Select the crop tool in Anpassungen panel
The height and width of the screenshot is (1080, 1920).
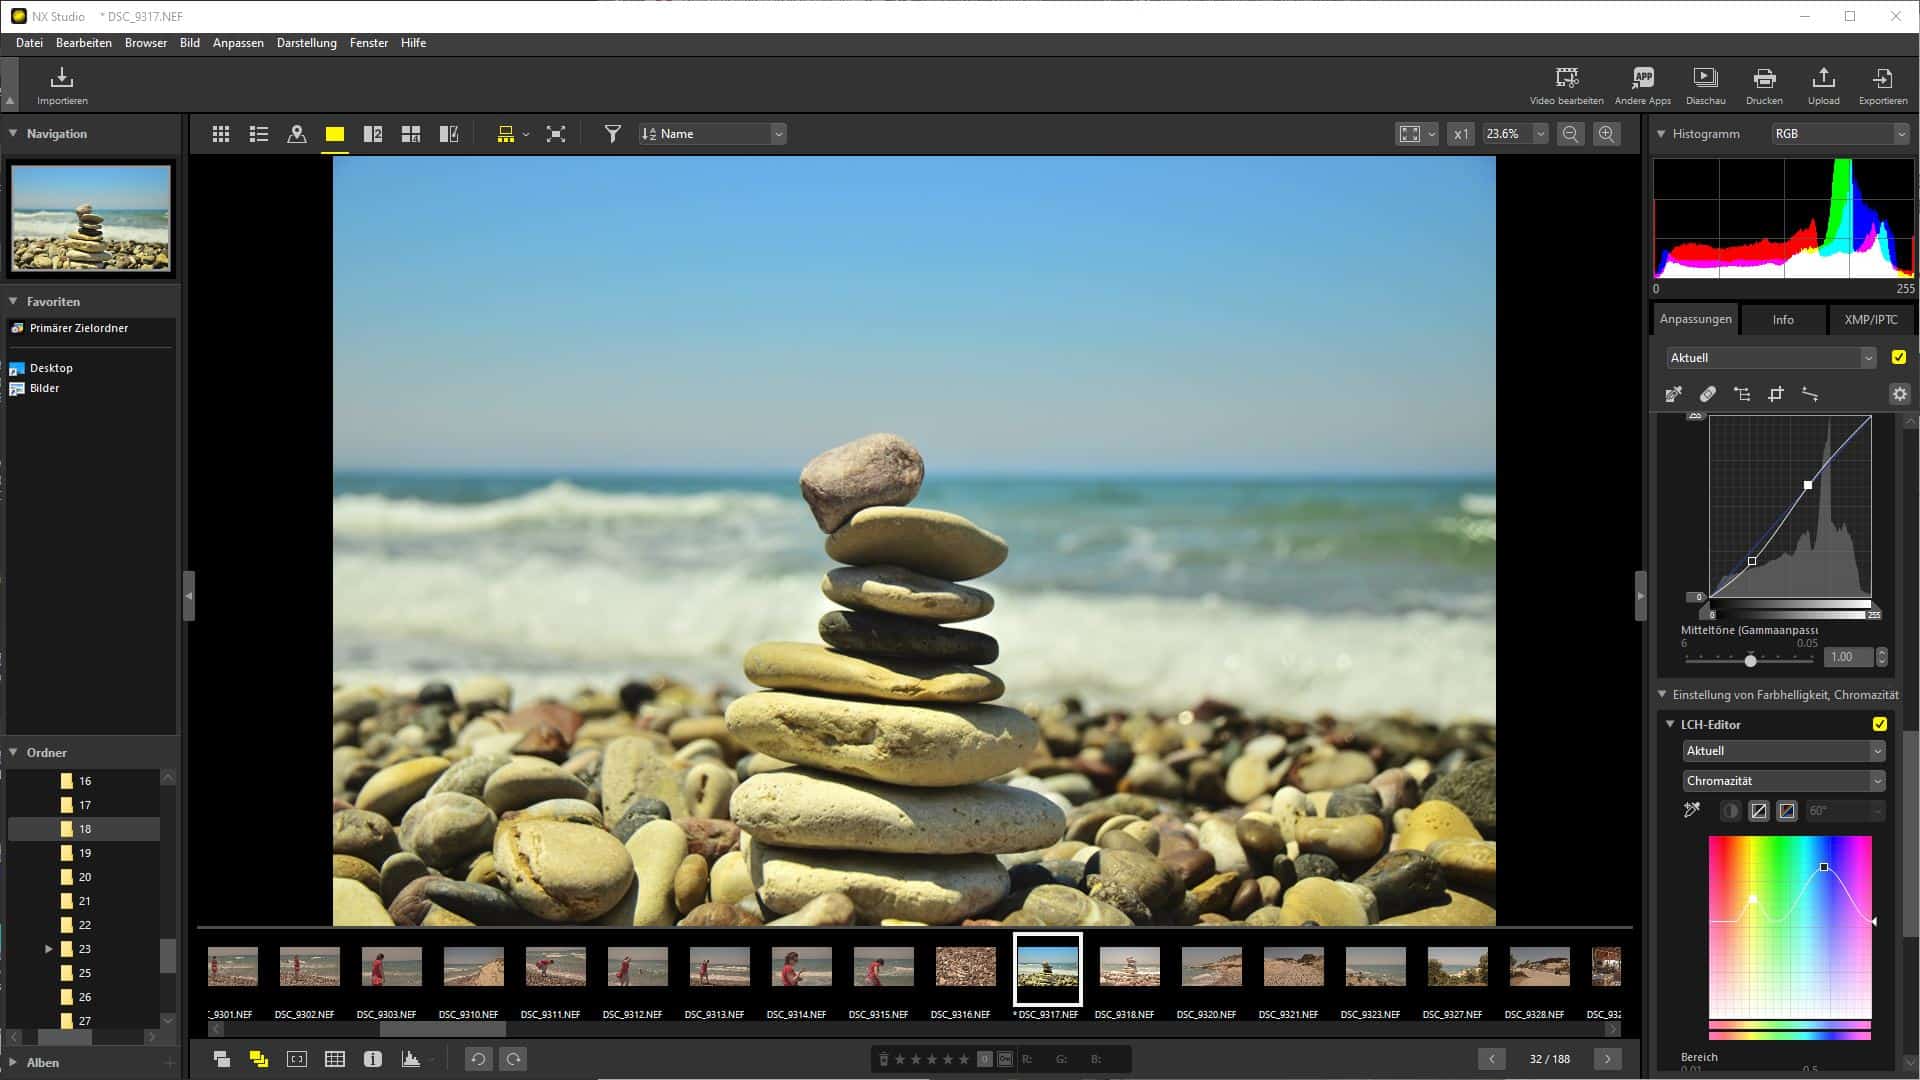[x=1777, y=394]
